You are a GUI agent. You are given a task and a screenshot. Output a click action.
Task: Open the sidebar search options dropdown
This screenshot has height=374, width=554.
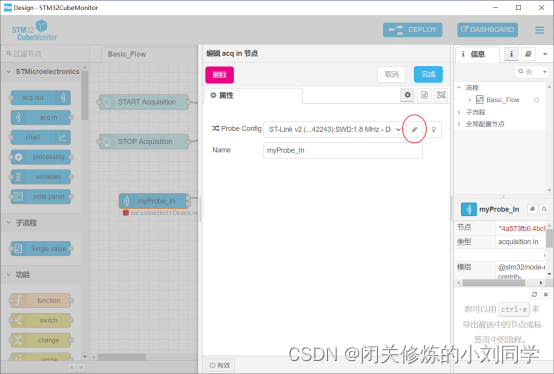(544, 72)
